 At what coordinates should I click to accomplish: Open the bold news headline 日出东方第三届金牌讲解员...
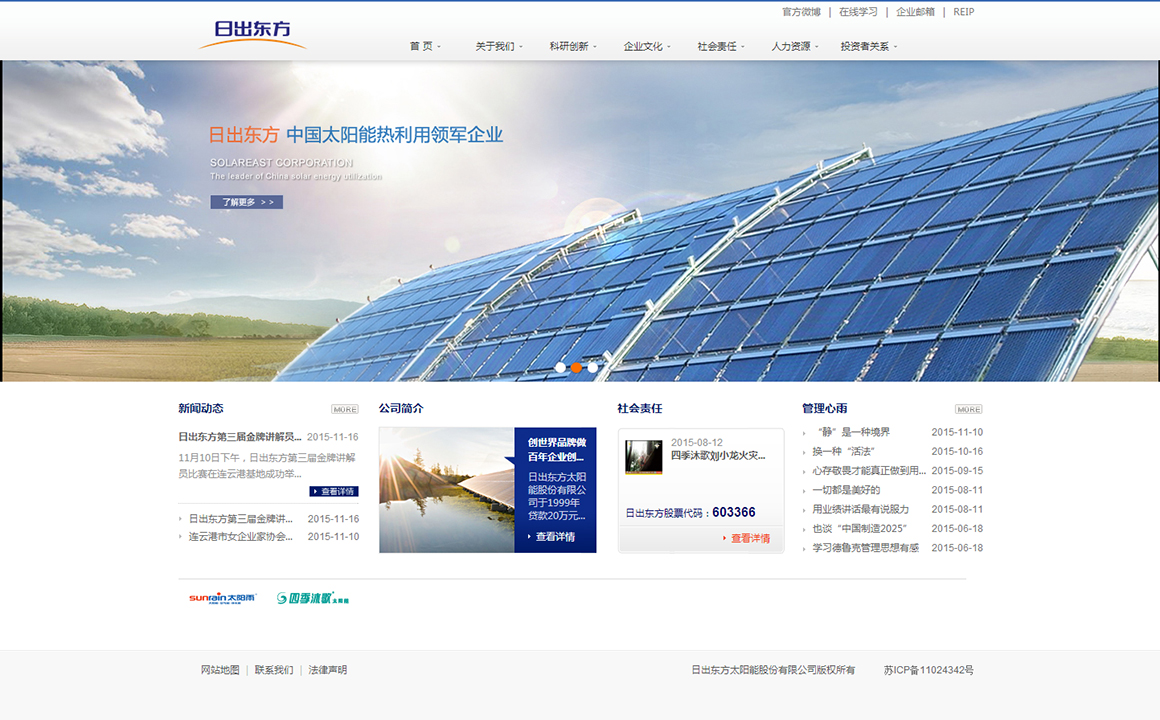coord(240,437)
